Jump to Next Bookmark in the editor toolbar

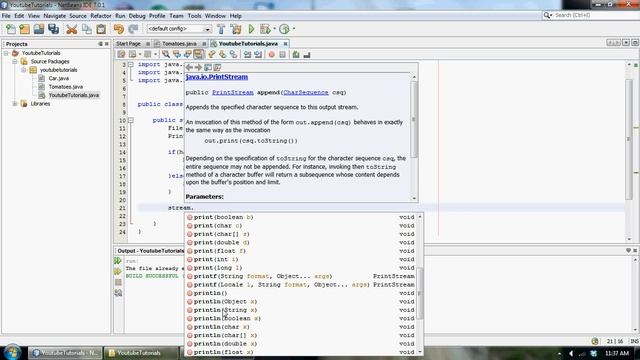[x=222, y=55]
